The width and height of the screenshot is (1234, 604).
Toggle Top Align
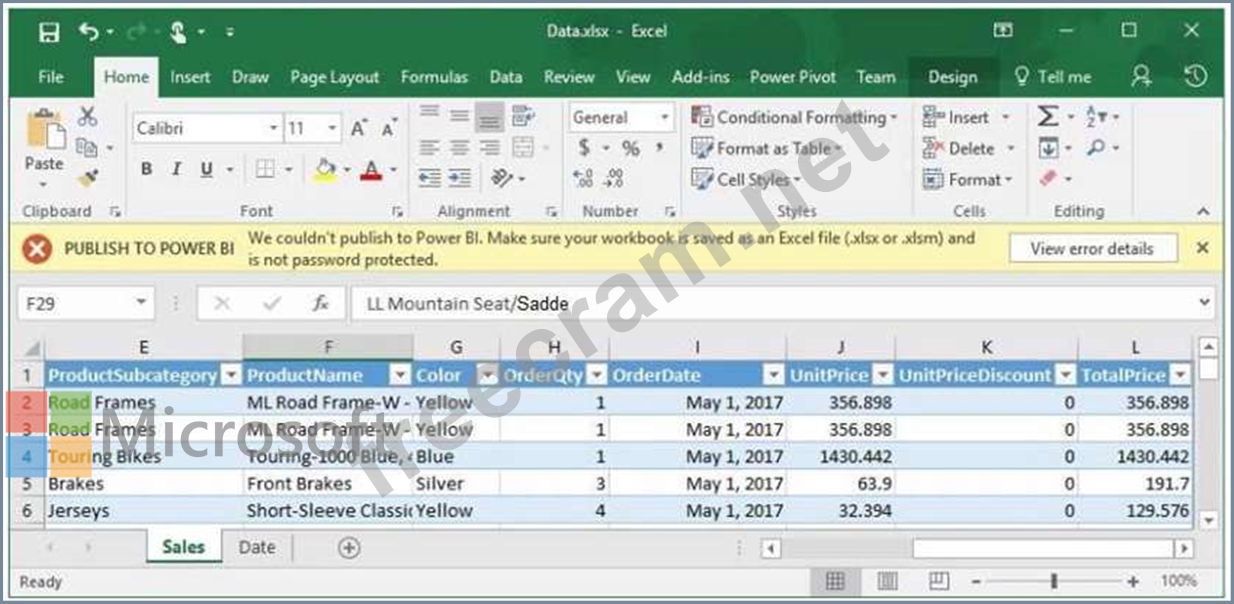(429, 113)
